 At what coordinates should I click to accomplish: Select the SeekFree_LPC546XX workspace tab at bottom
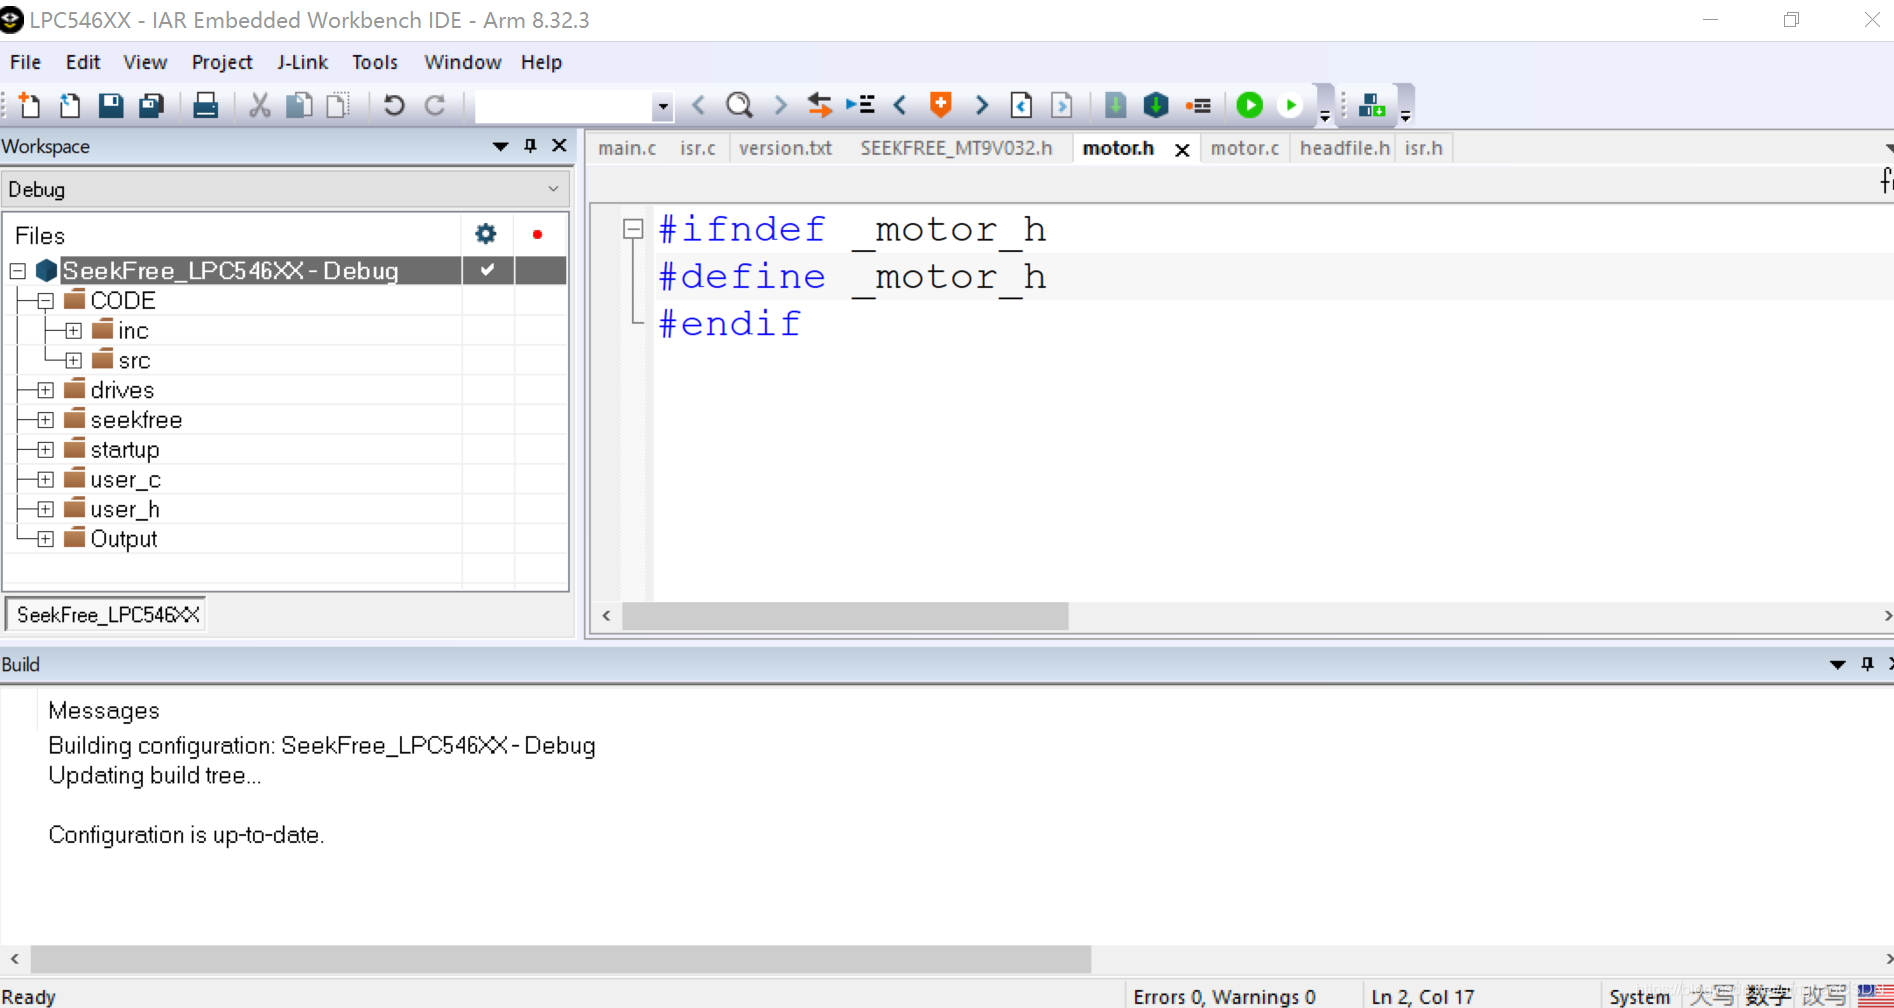point(107,614)
